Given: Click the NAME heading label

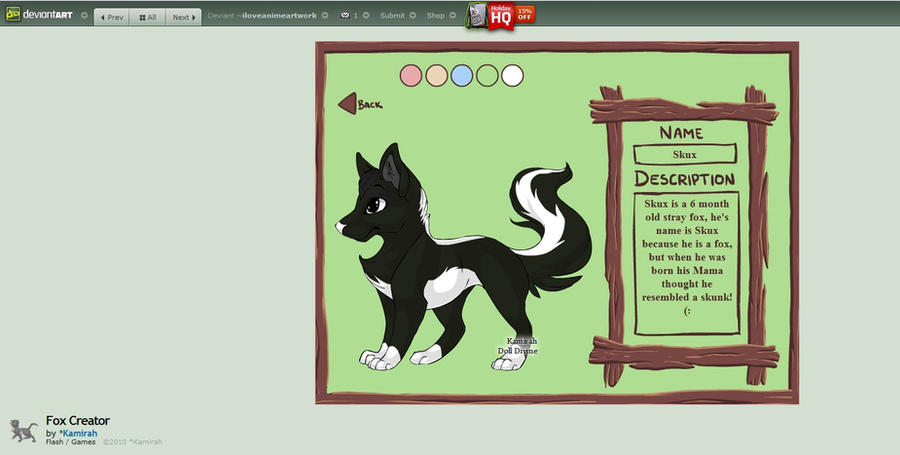Looking at the screenshot, I should click(x=681, y=133).
